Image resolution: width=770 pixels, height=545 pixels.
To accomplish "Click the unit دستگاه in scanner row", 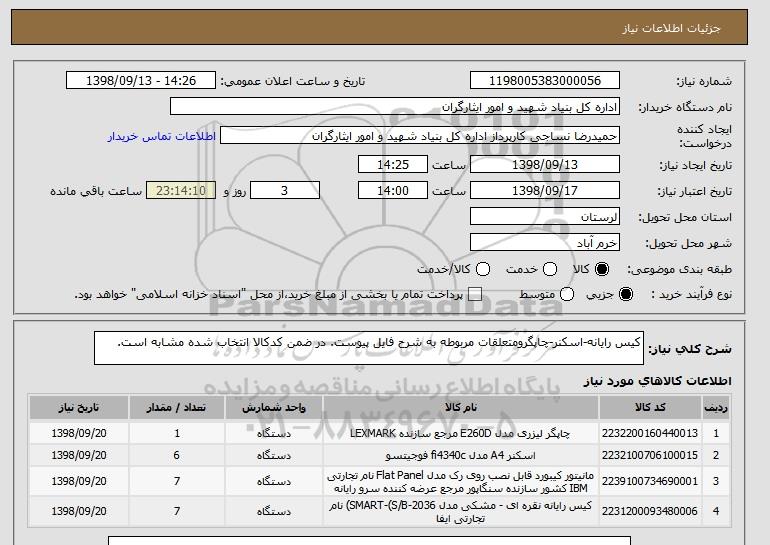I will tap(274, 456).
